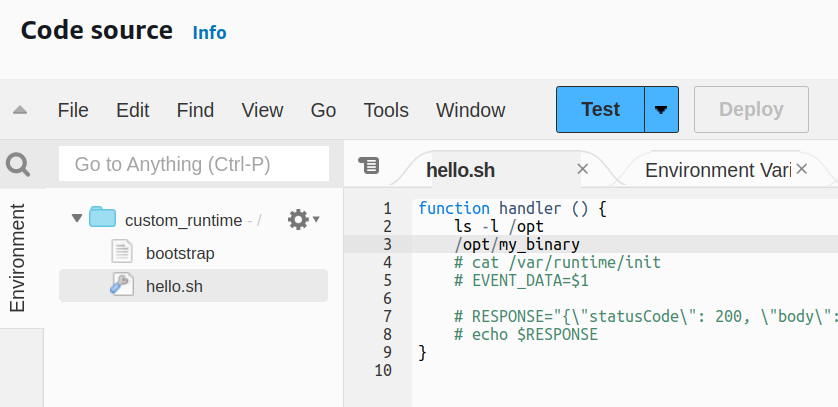Image resolution: width=838 pixels, height=407 pixels.
Task: Open the File menu
Action: tap(73, 110)
